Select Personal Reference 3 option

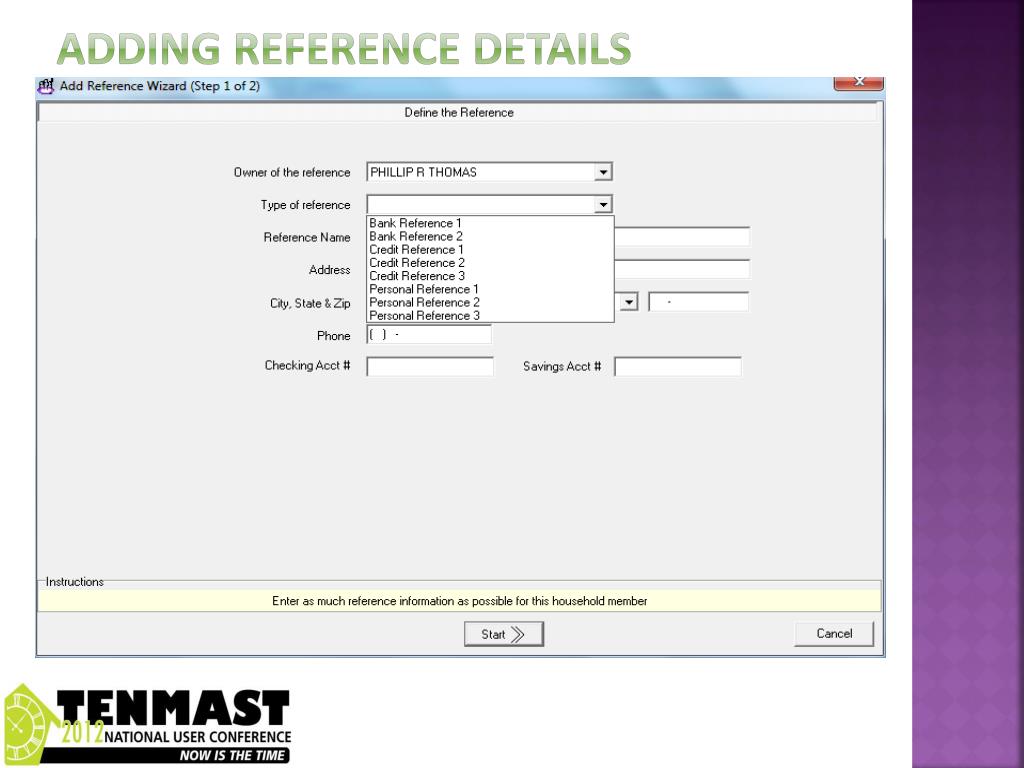coord(424,315)
